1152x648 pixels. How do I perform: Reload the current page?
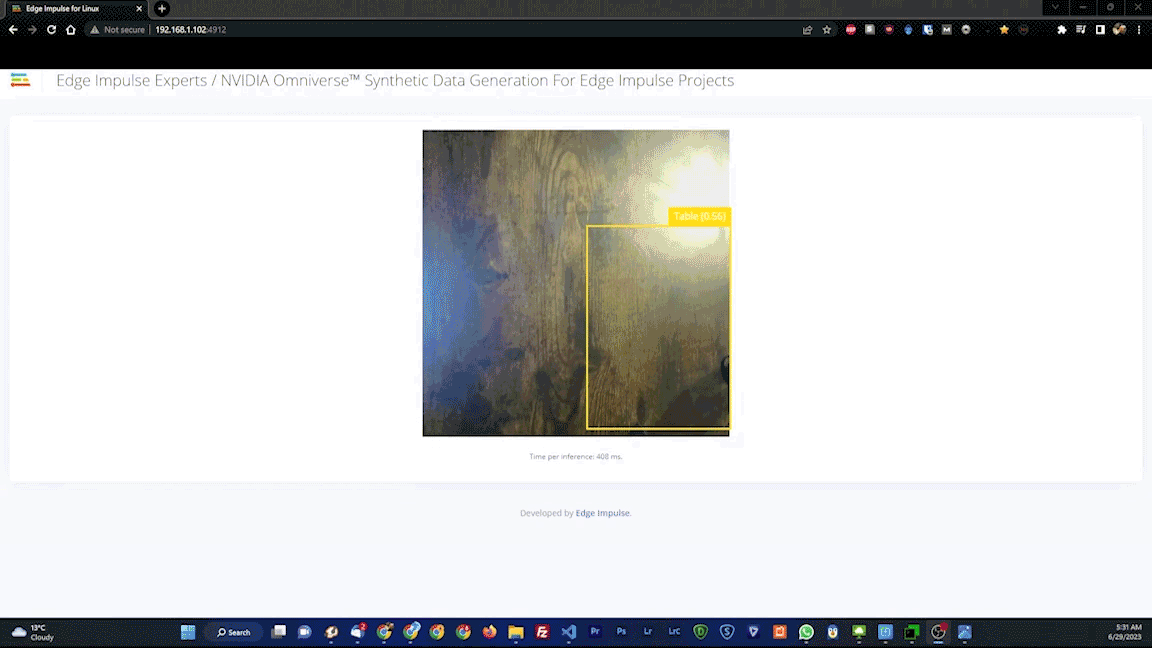coord(51,30)
